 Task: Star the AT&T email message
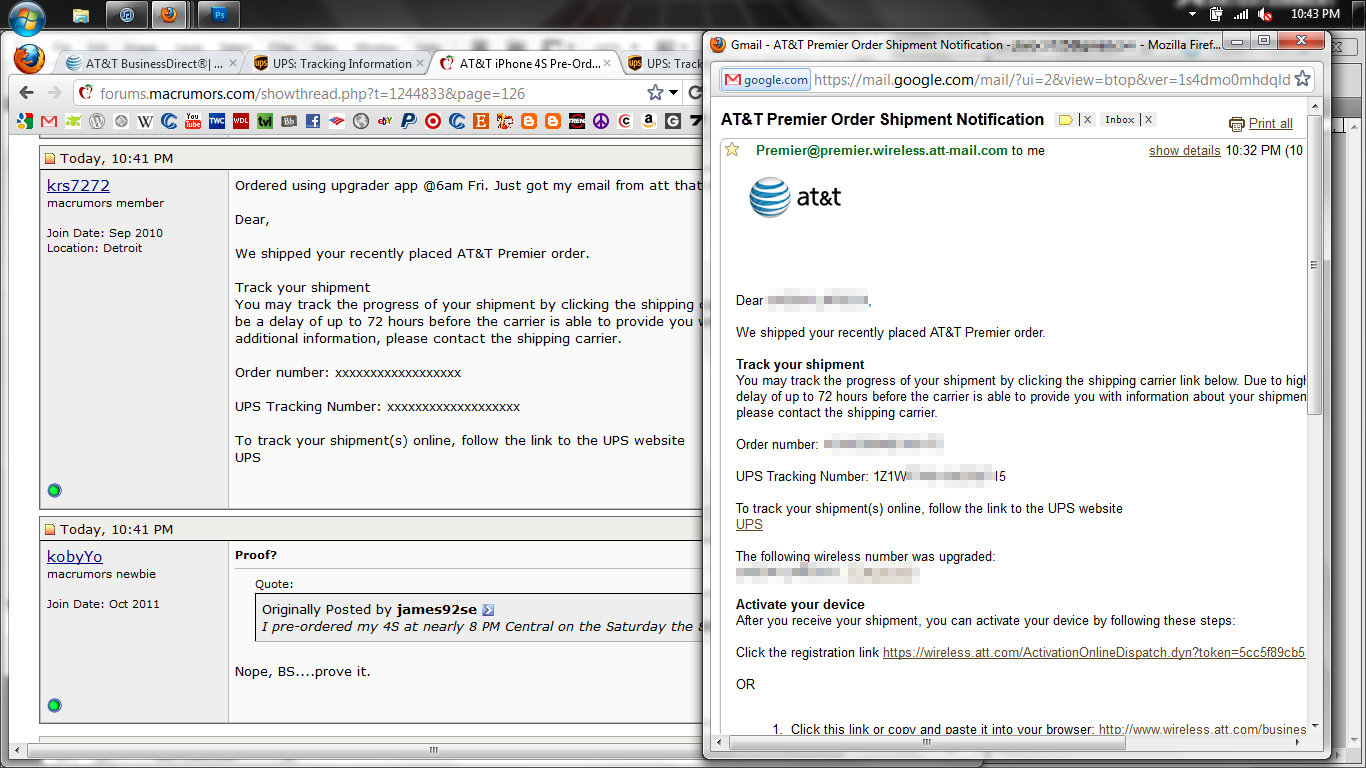[732, 150]
